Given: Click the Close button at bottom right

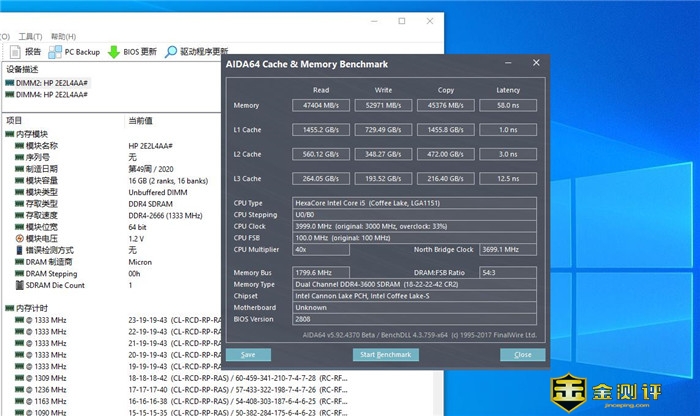Looking at the screenshot, I should (x=522, y=355).
